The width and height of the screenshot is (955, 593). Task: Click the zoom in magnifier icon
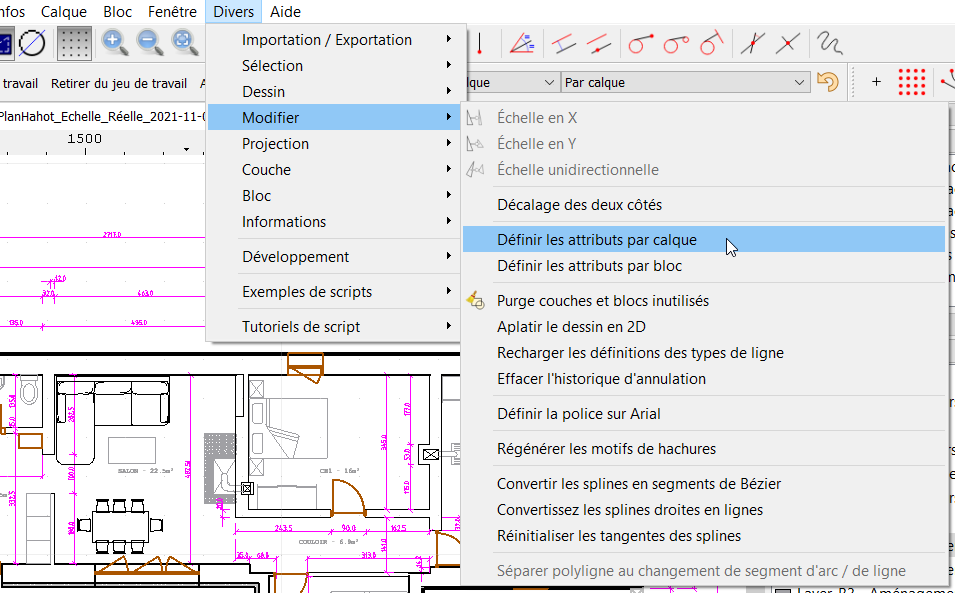point(116,42)
